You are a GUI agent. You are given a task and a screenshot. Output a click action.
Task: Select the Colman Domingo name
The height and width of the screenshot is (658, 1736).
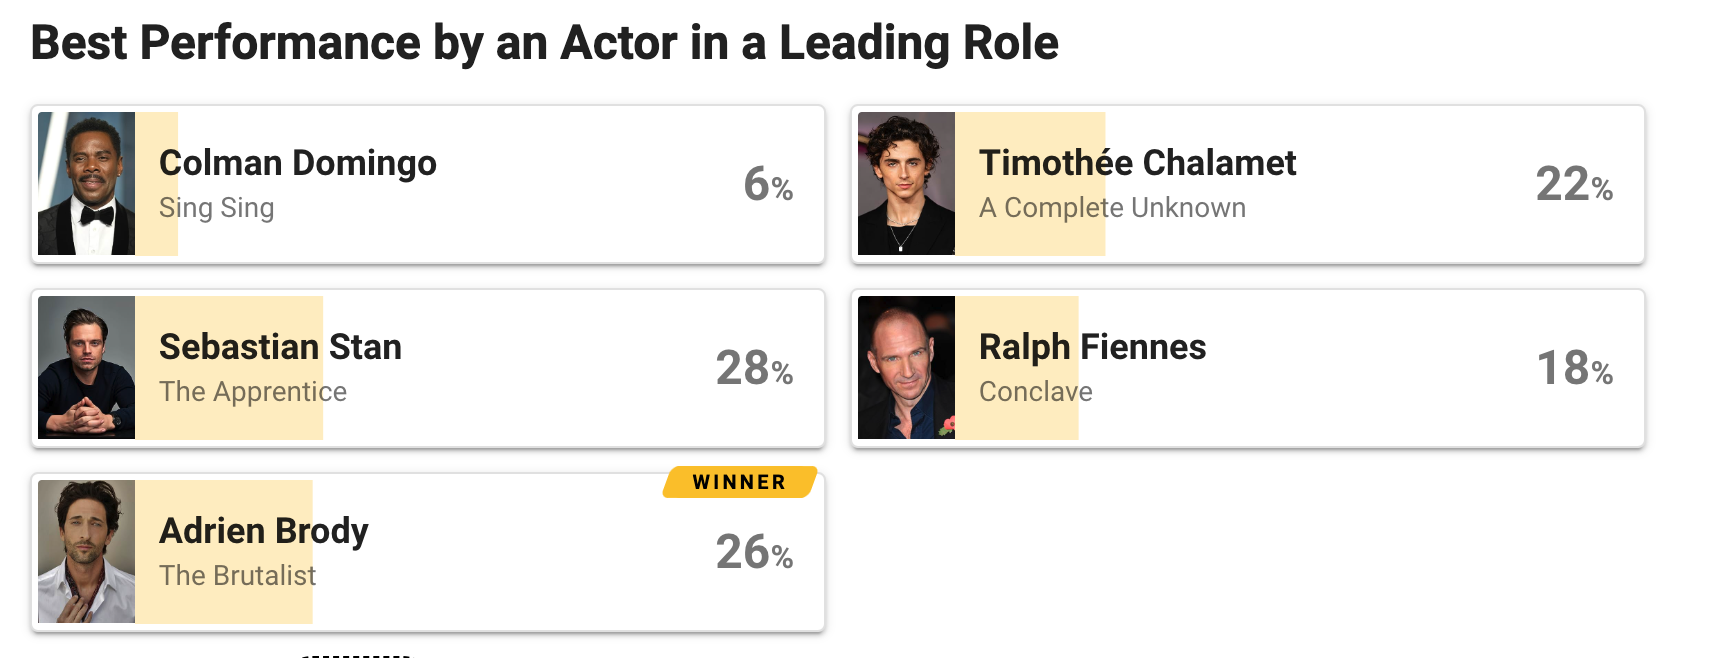(x=298, y=163)
